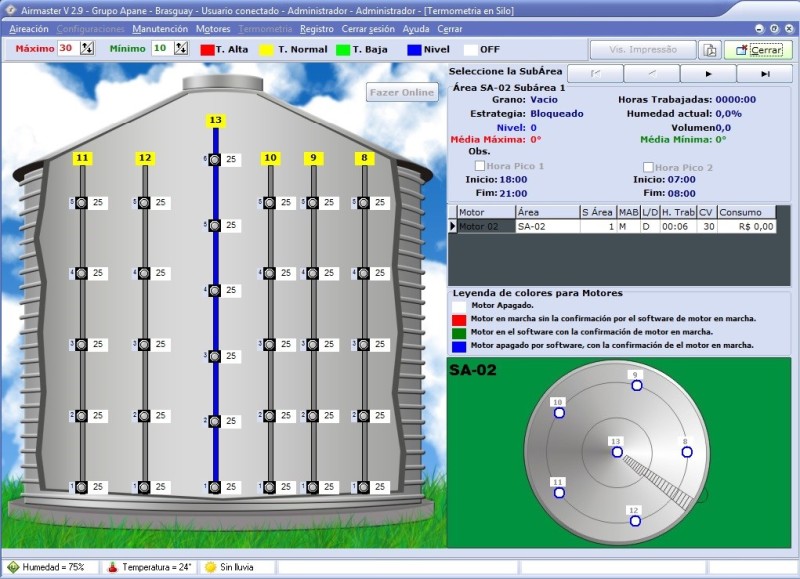This screenshot has width=800, height=579.
Task: Select the Motor 02 row in table
Action: [478, 227]
